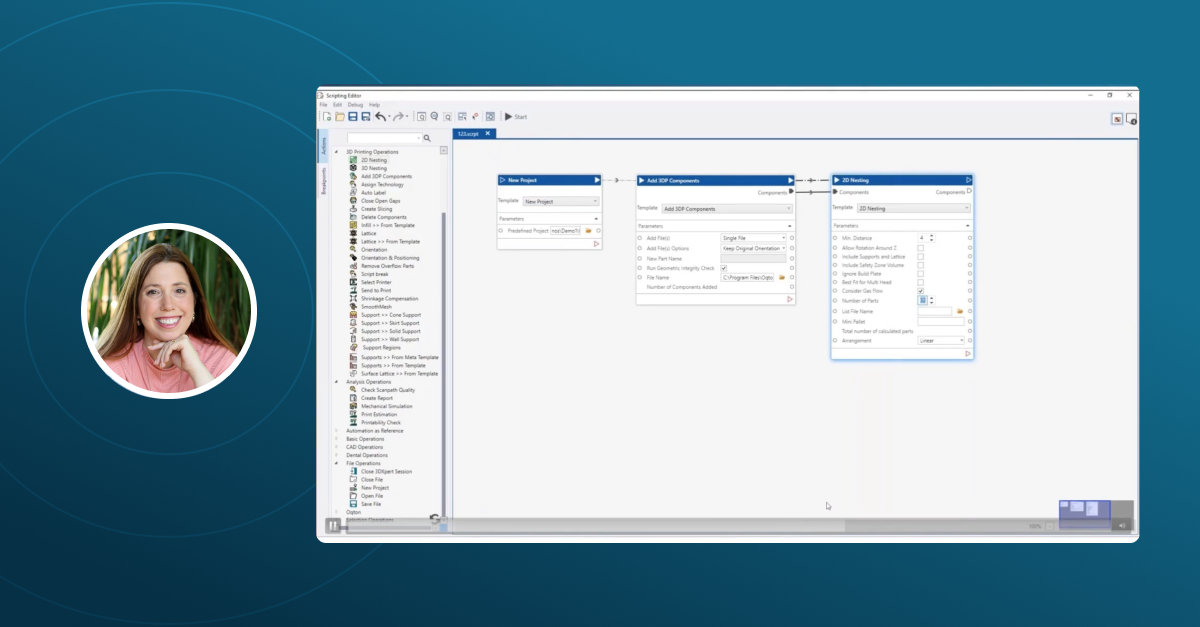Pause the video with the pause button
1200x627 pixels.
coord(333,525)
